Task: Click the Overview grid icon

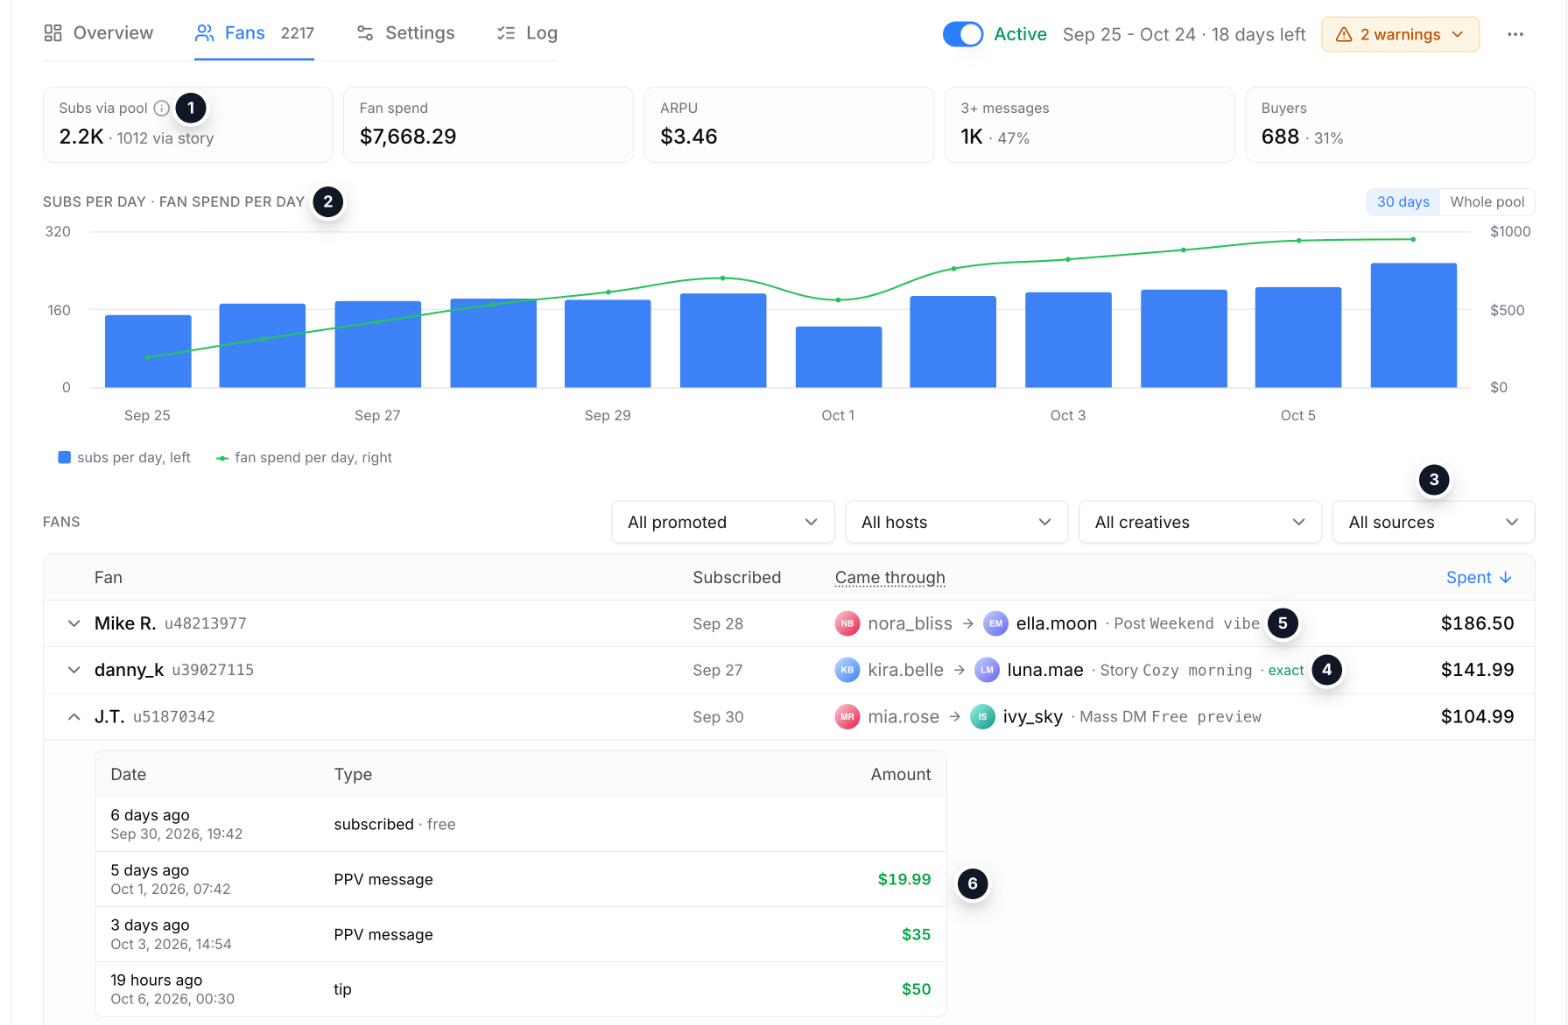Action: click(53, 33)
